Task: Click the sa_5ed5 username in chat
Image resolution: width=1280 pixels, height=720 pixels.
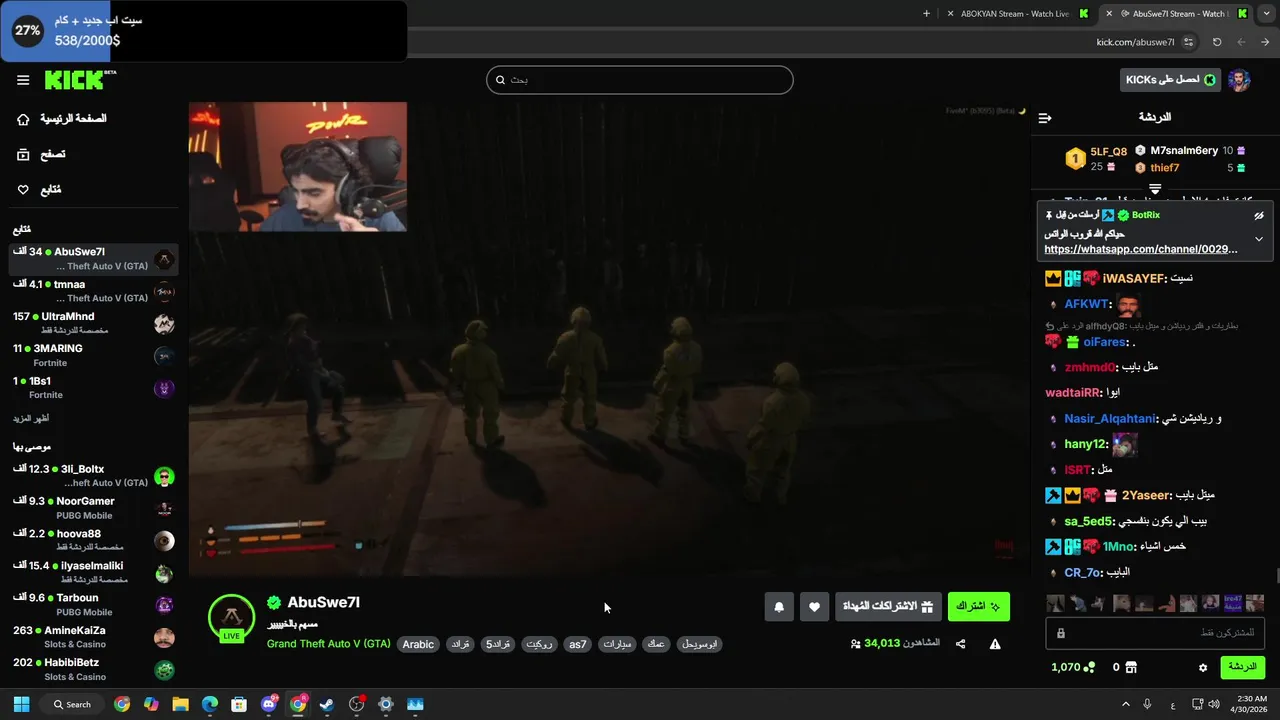Action: point(1088,521)
